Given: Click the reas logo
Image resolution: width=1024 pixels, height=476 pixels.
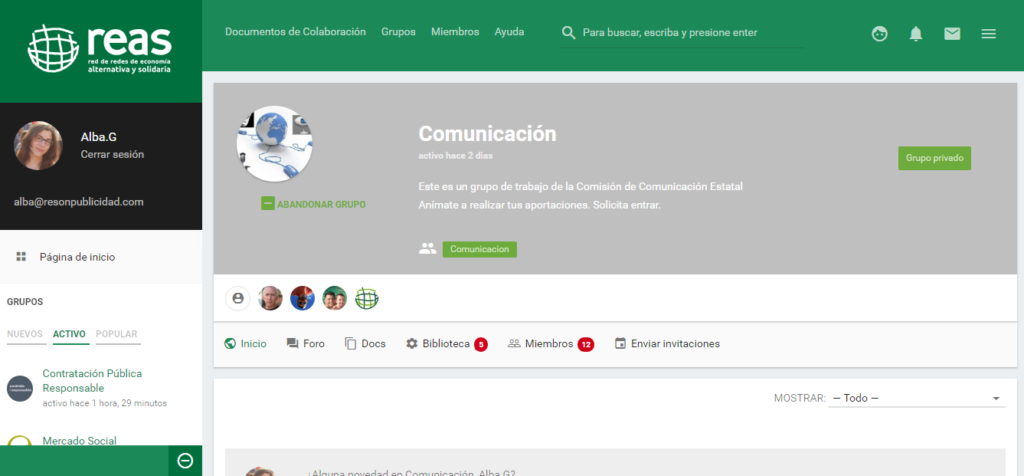Looking at the screenshot, I should 100,51.
